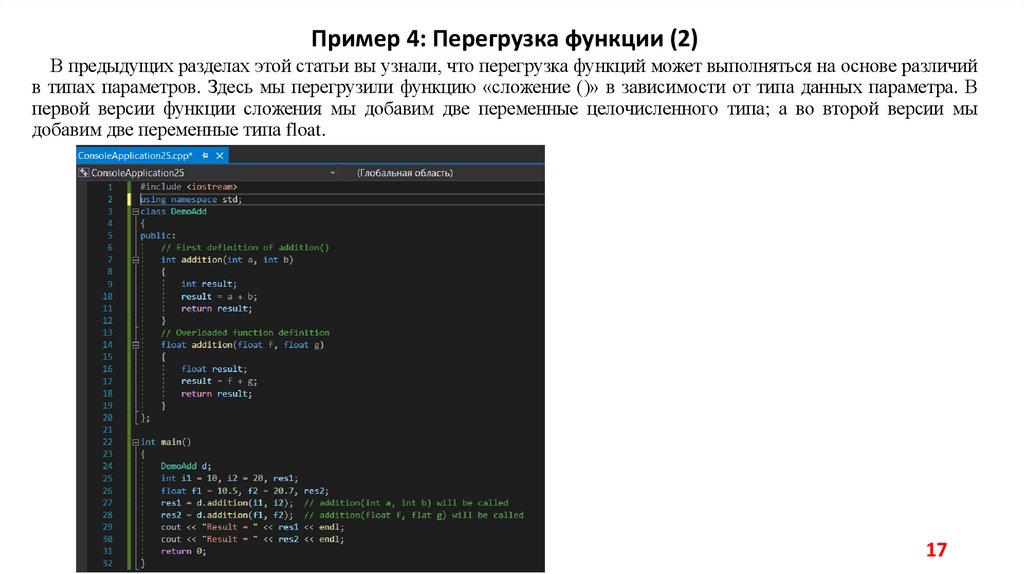This screenshot has height=574, width=1024.
Task: Collapse the int main() function block
Action: coord(136,442)
